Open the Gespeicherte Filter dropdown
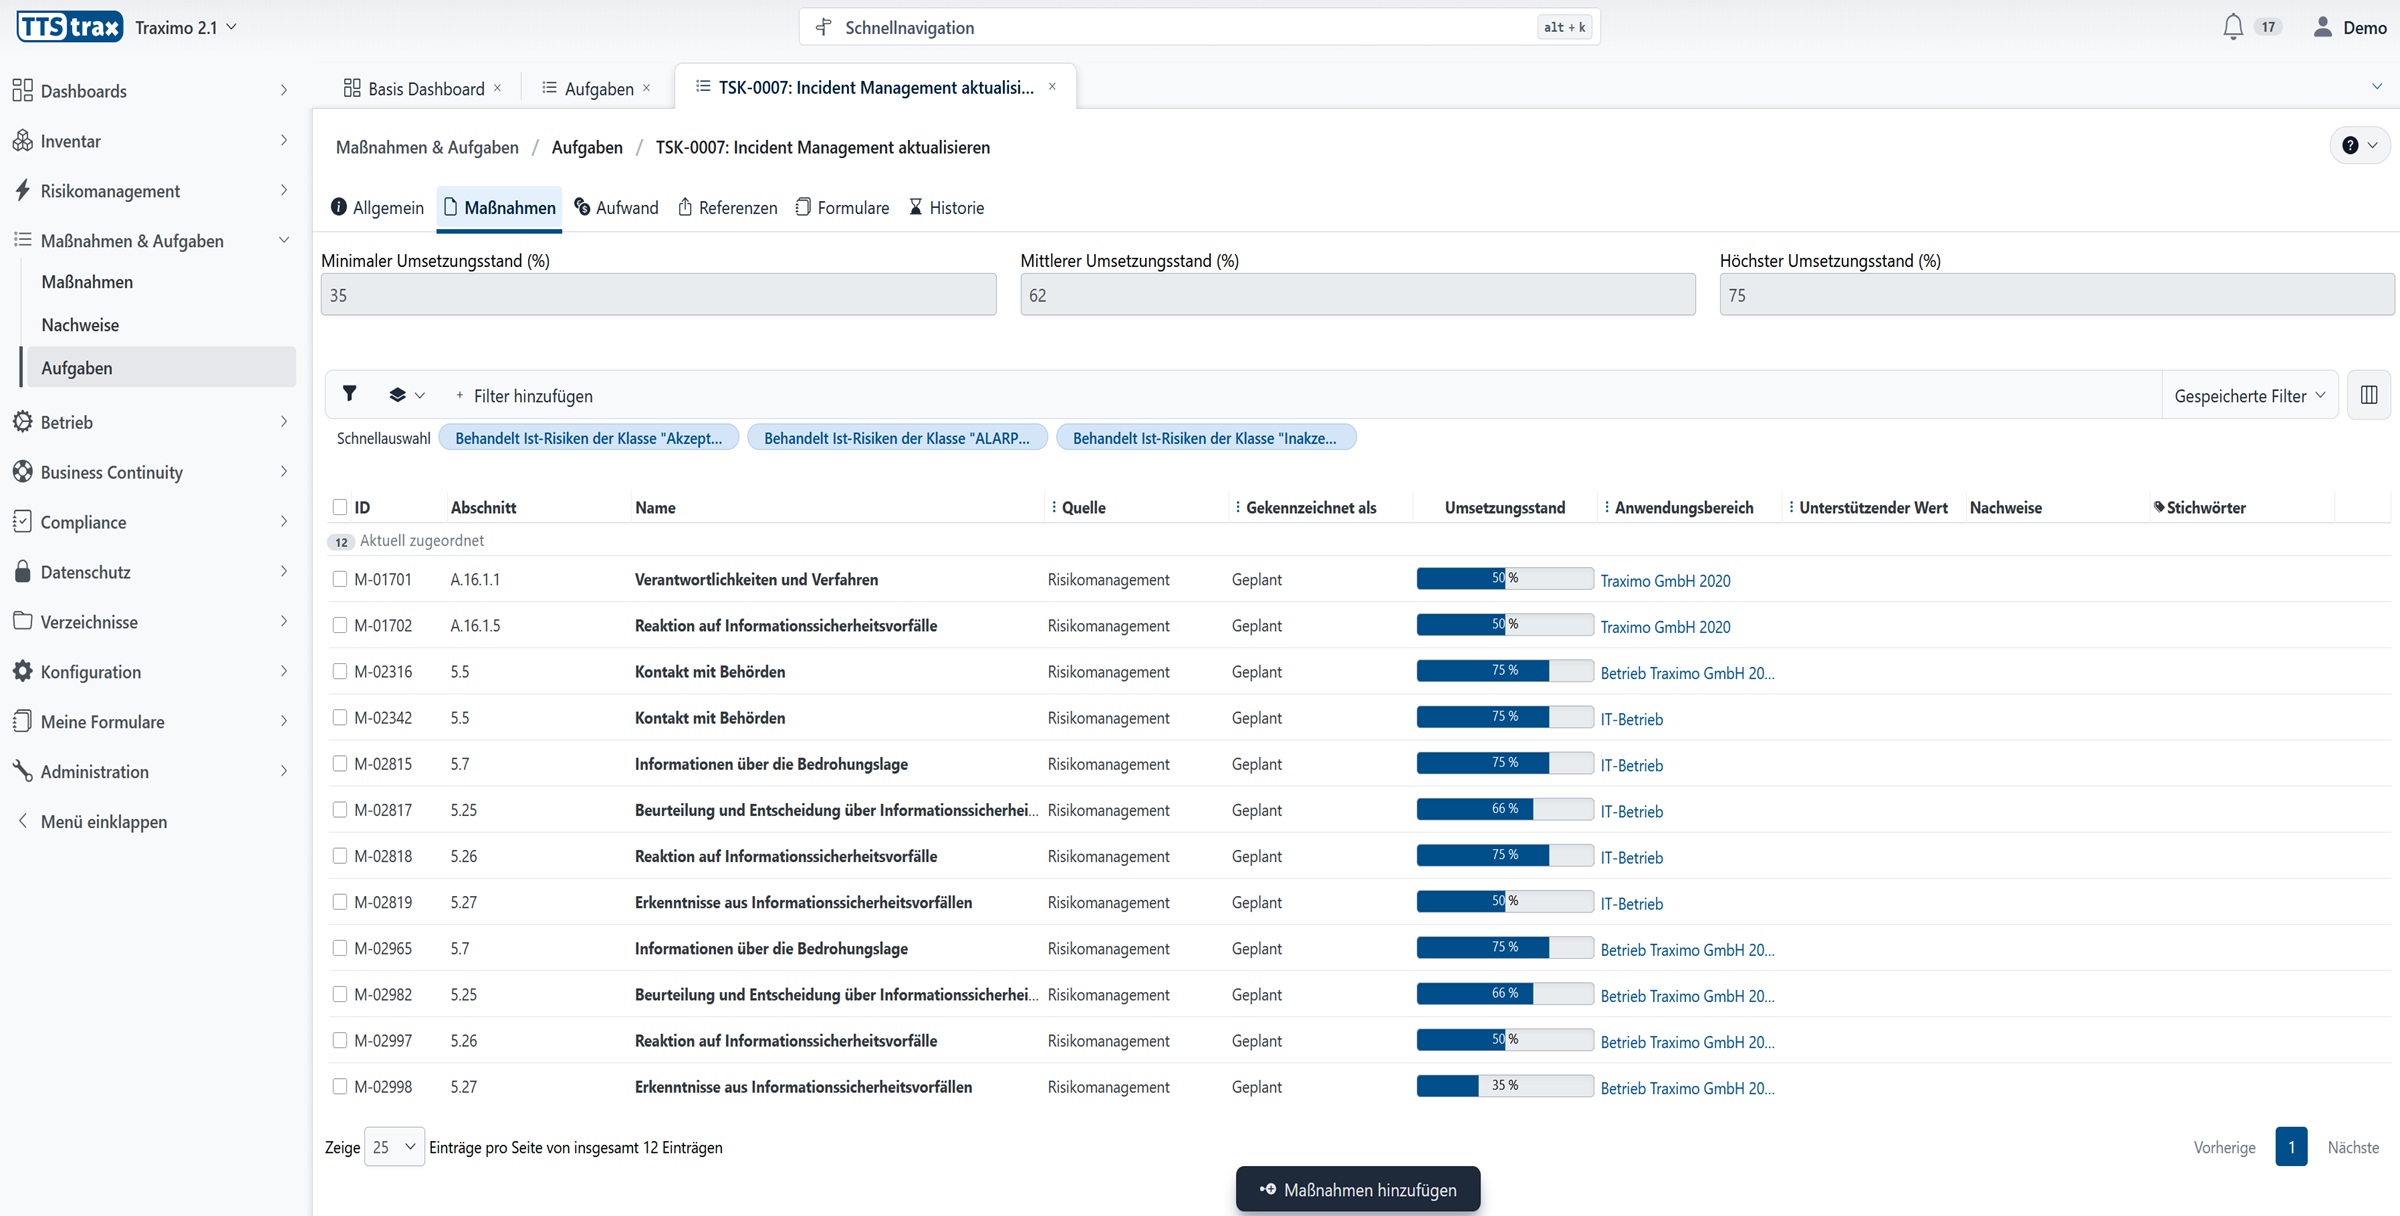The height and width of the screenshot is (1216, 2400). 2249,396
